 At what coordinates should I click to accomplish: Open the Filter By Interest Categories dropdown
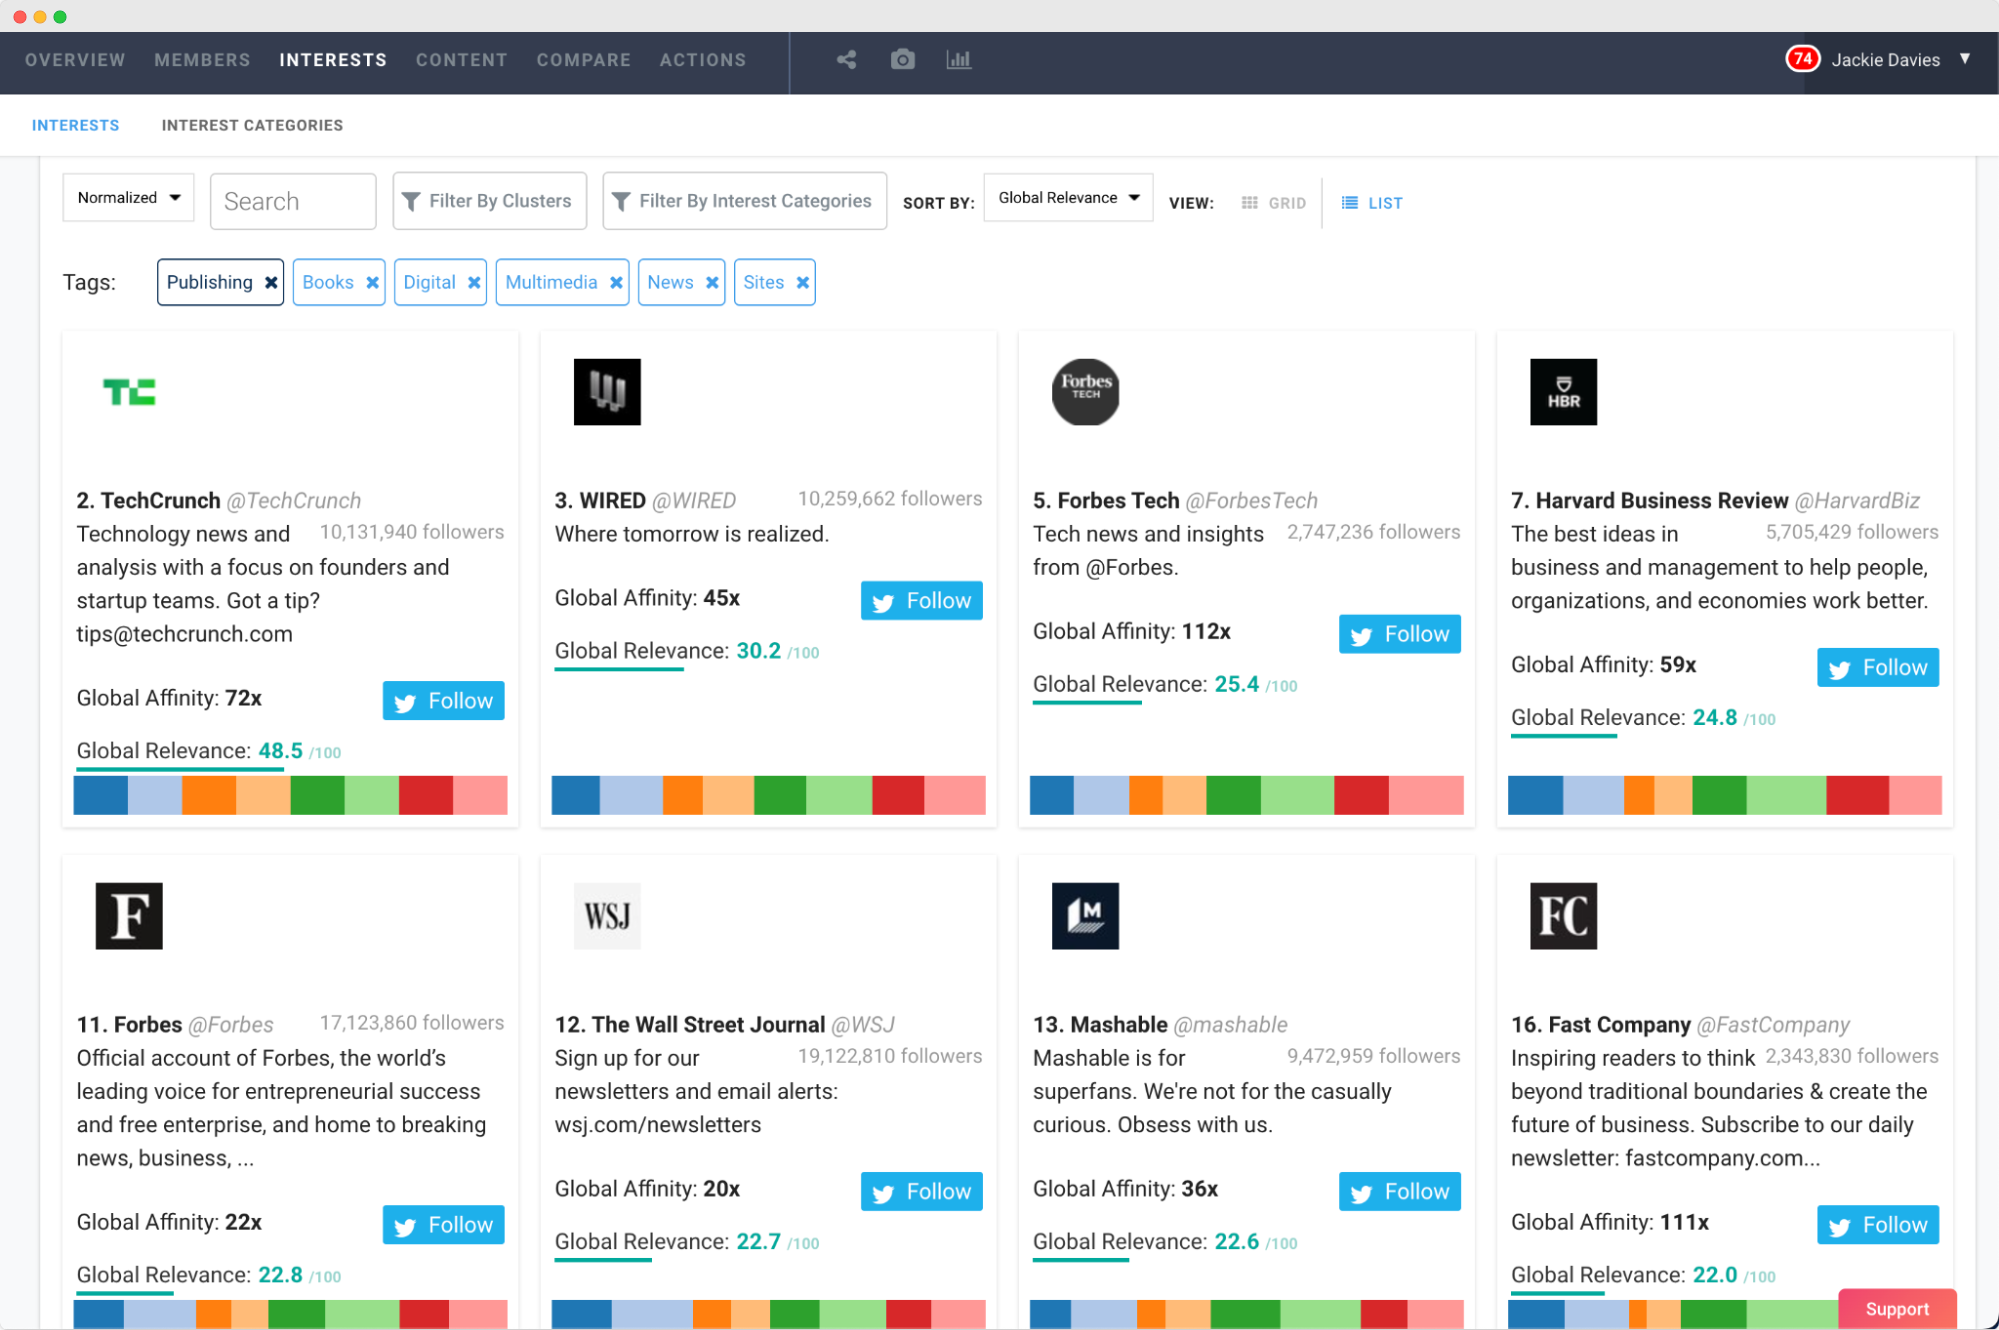point(744,200)
